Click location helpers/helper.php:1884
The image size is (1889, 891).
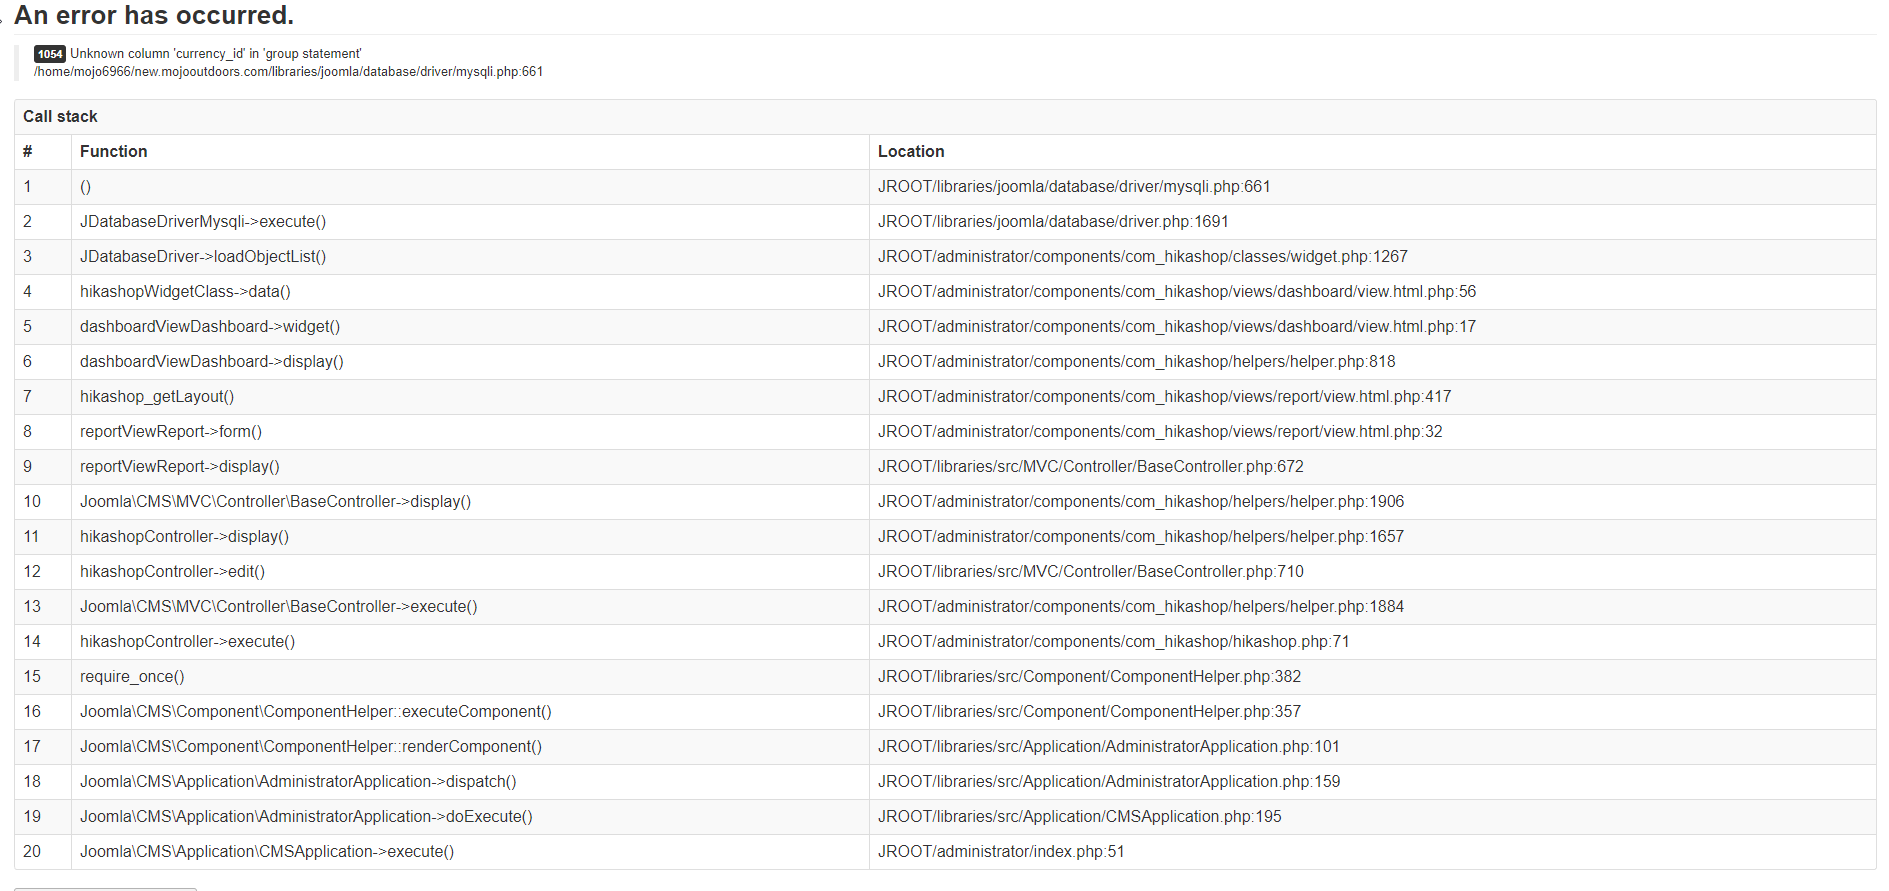1141,607
